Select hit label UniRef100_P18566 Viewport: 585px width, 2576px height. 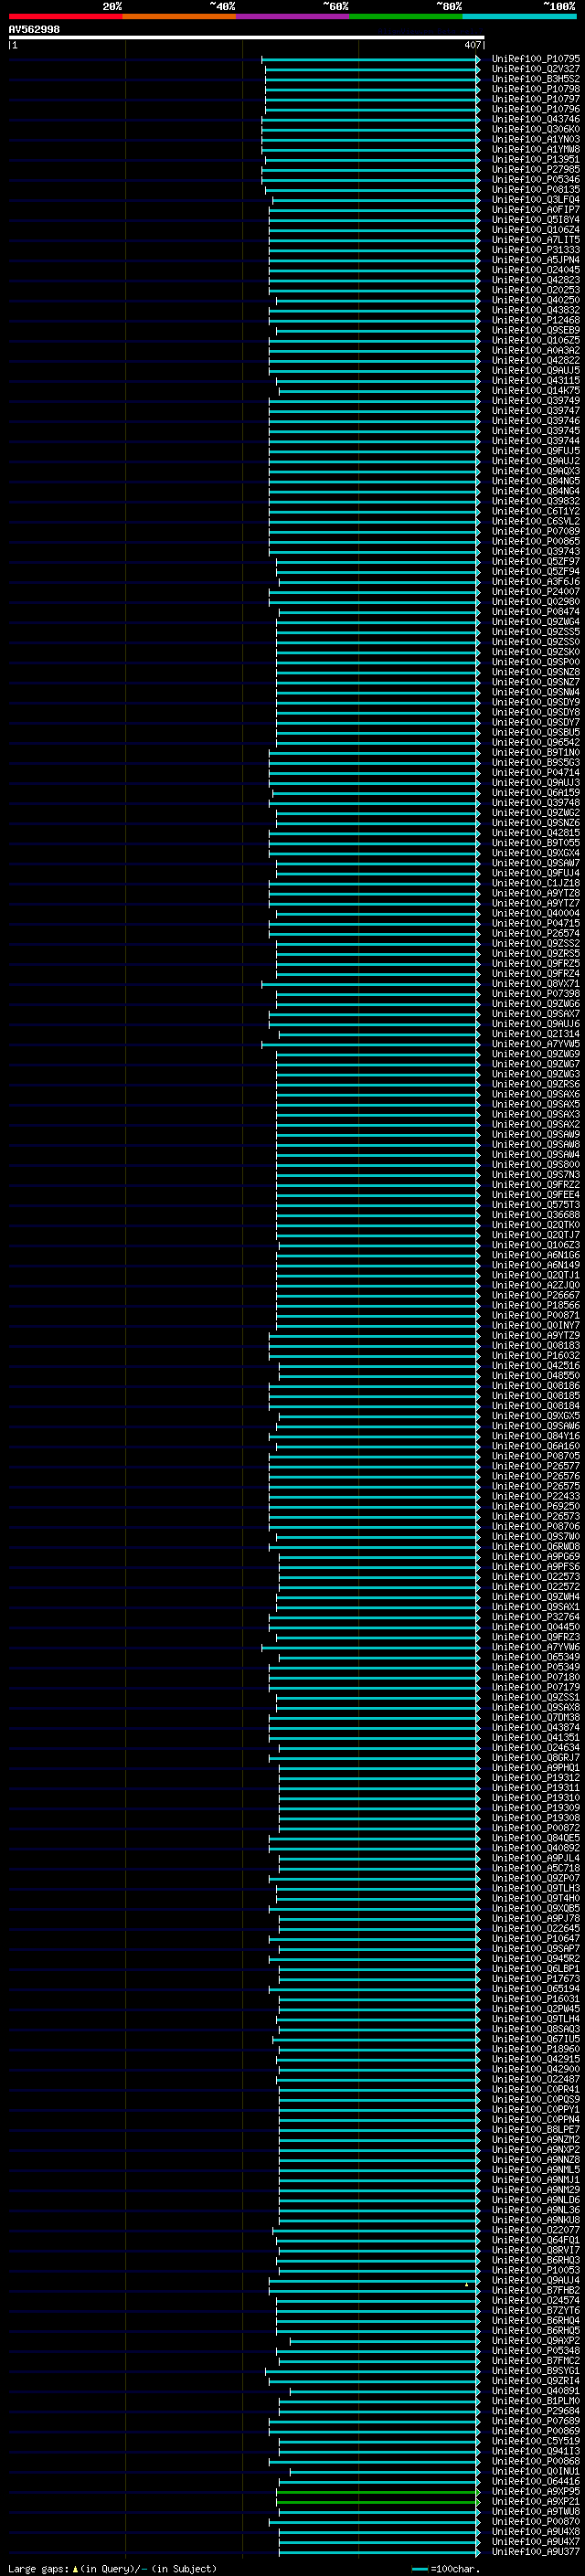pyautogui.click(x=536, y=1305)
